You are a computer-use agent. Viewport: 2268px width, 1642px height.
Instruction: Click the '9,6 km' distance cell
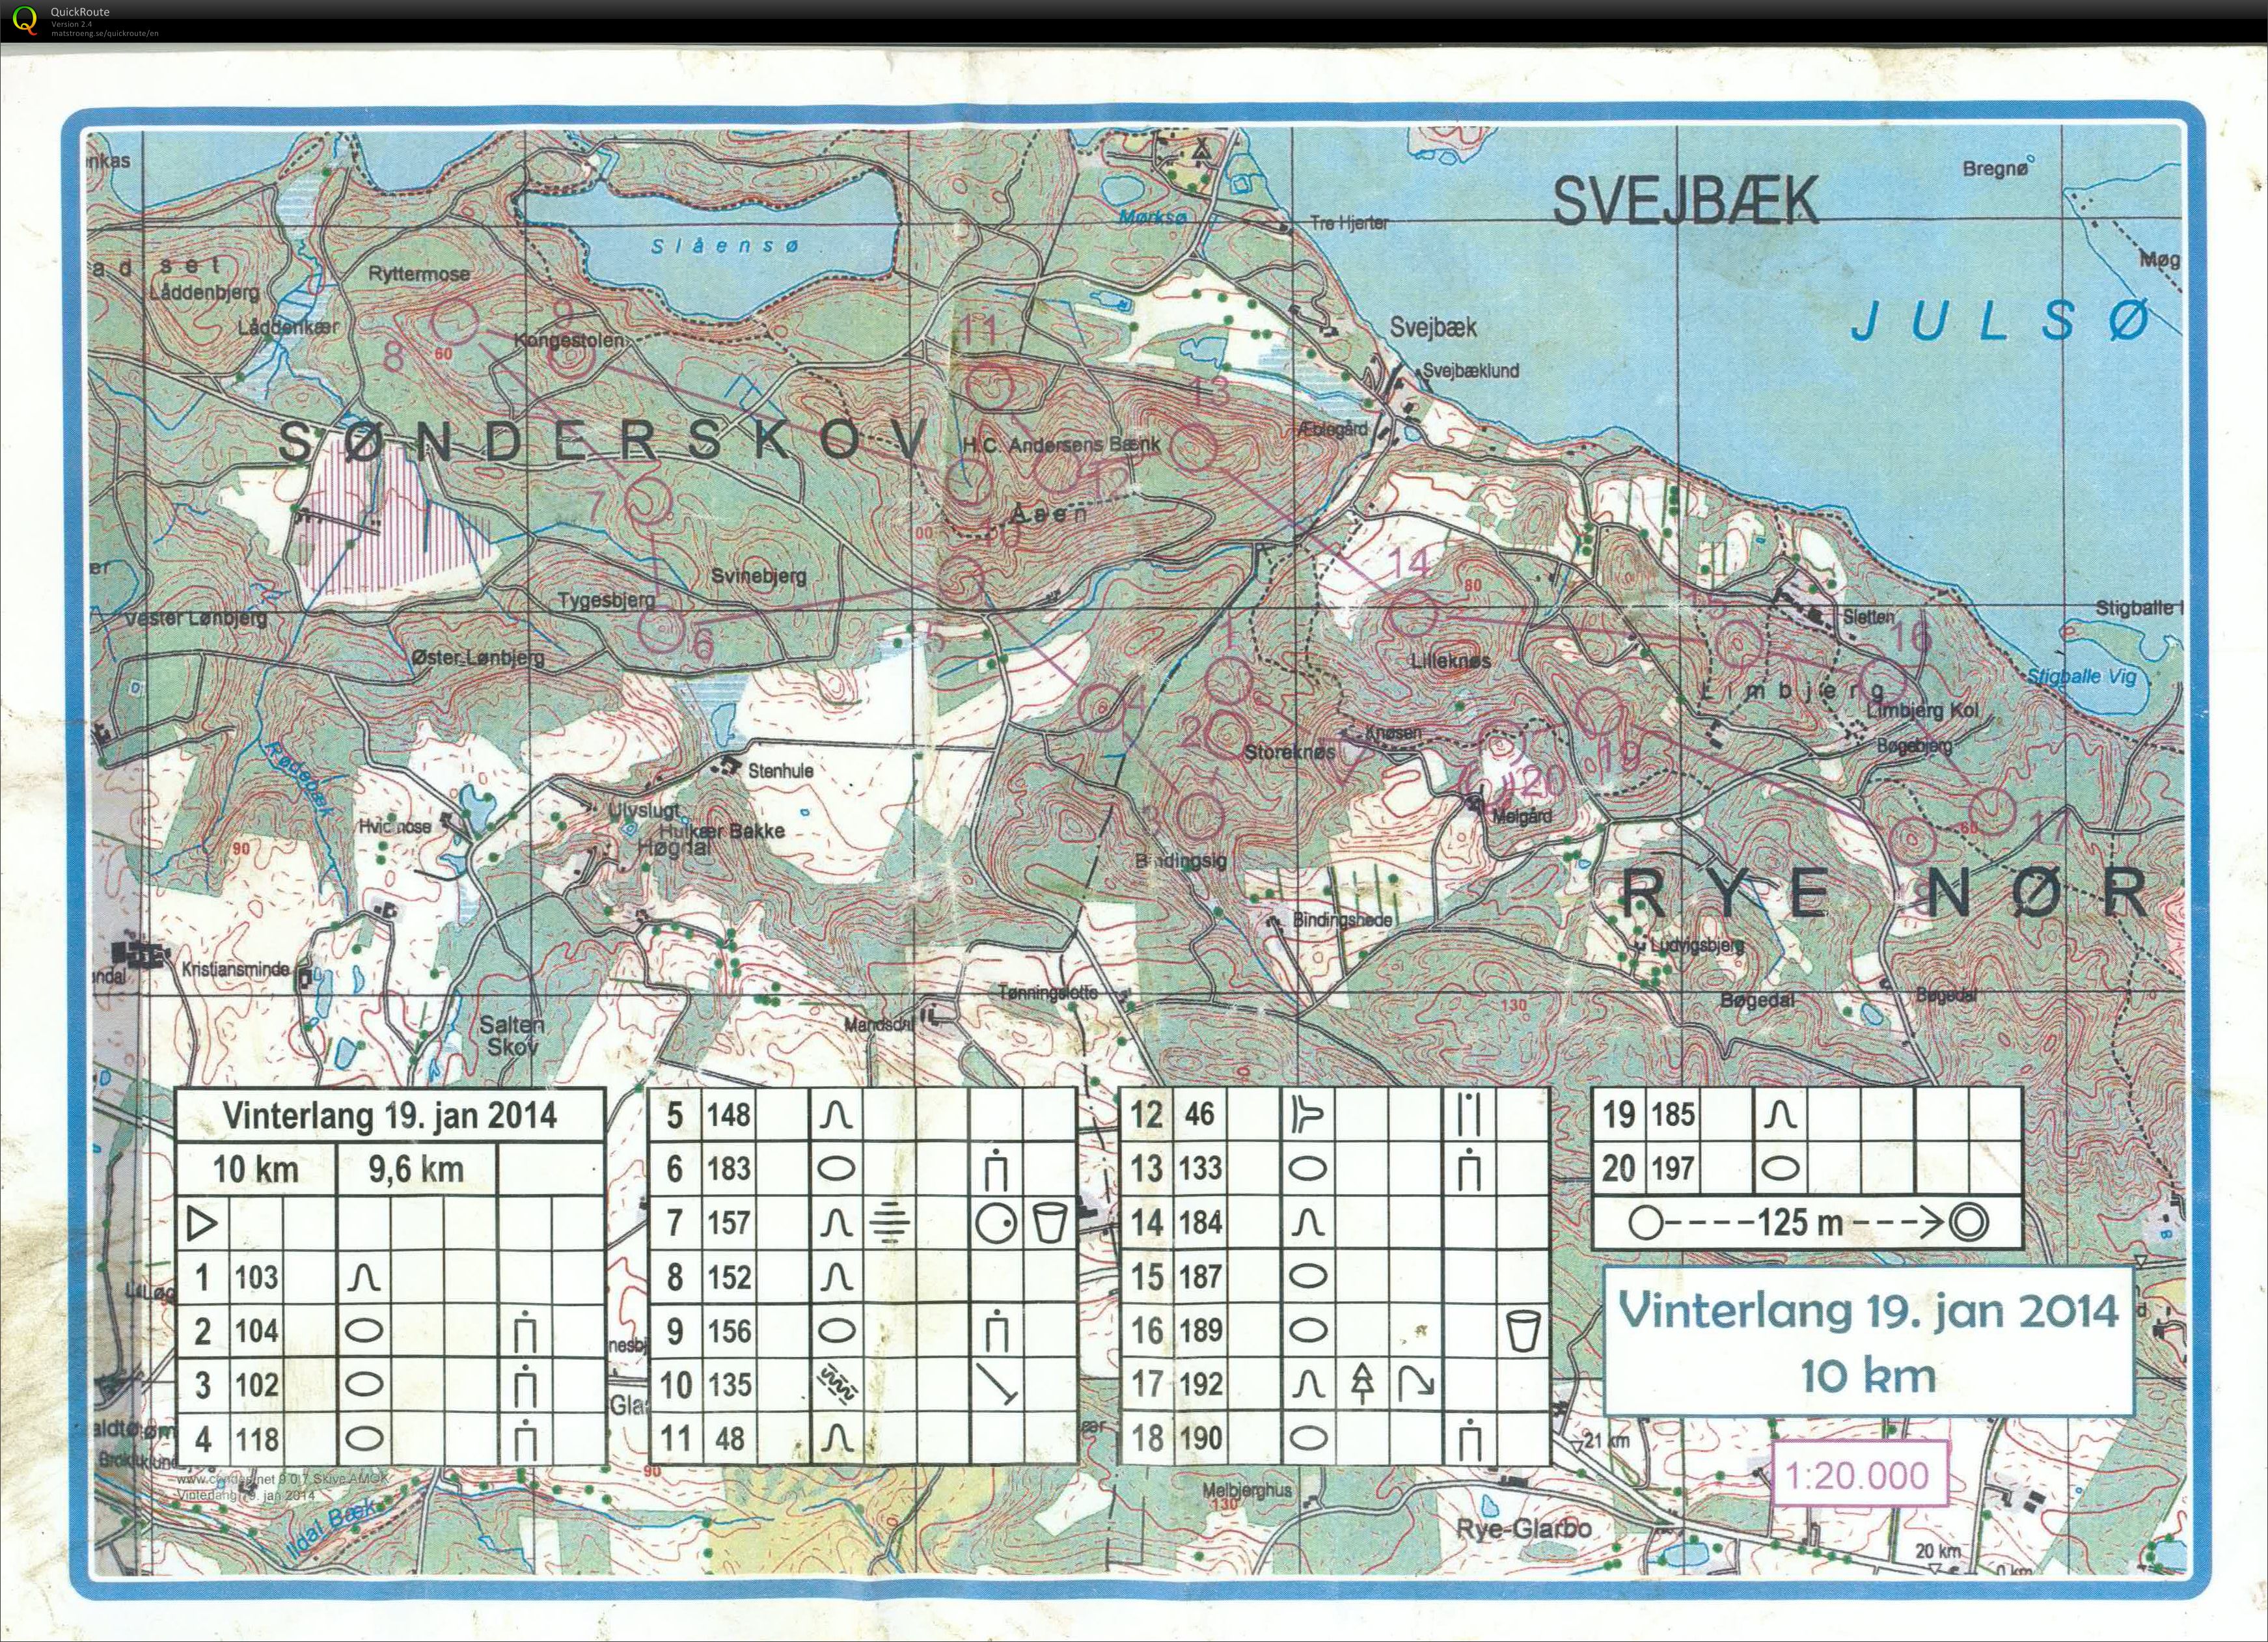click(x=416, y=1169)
